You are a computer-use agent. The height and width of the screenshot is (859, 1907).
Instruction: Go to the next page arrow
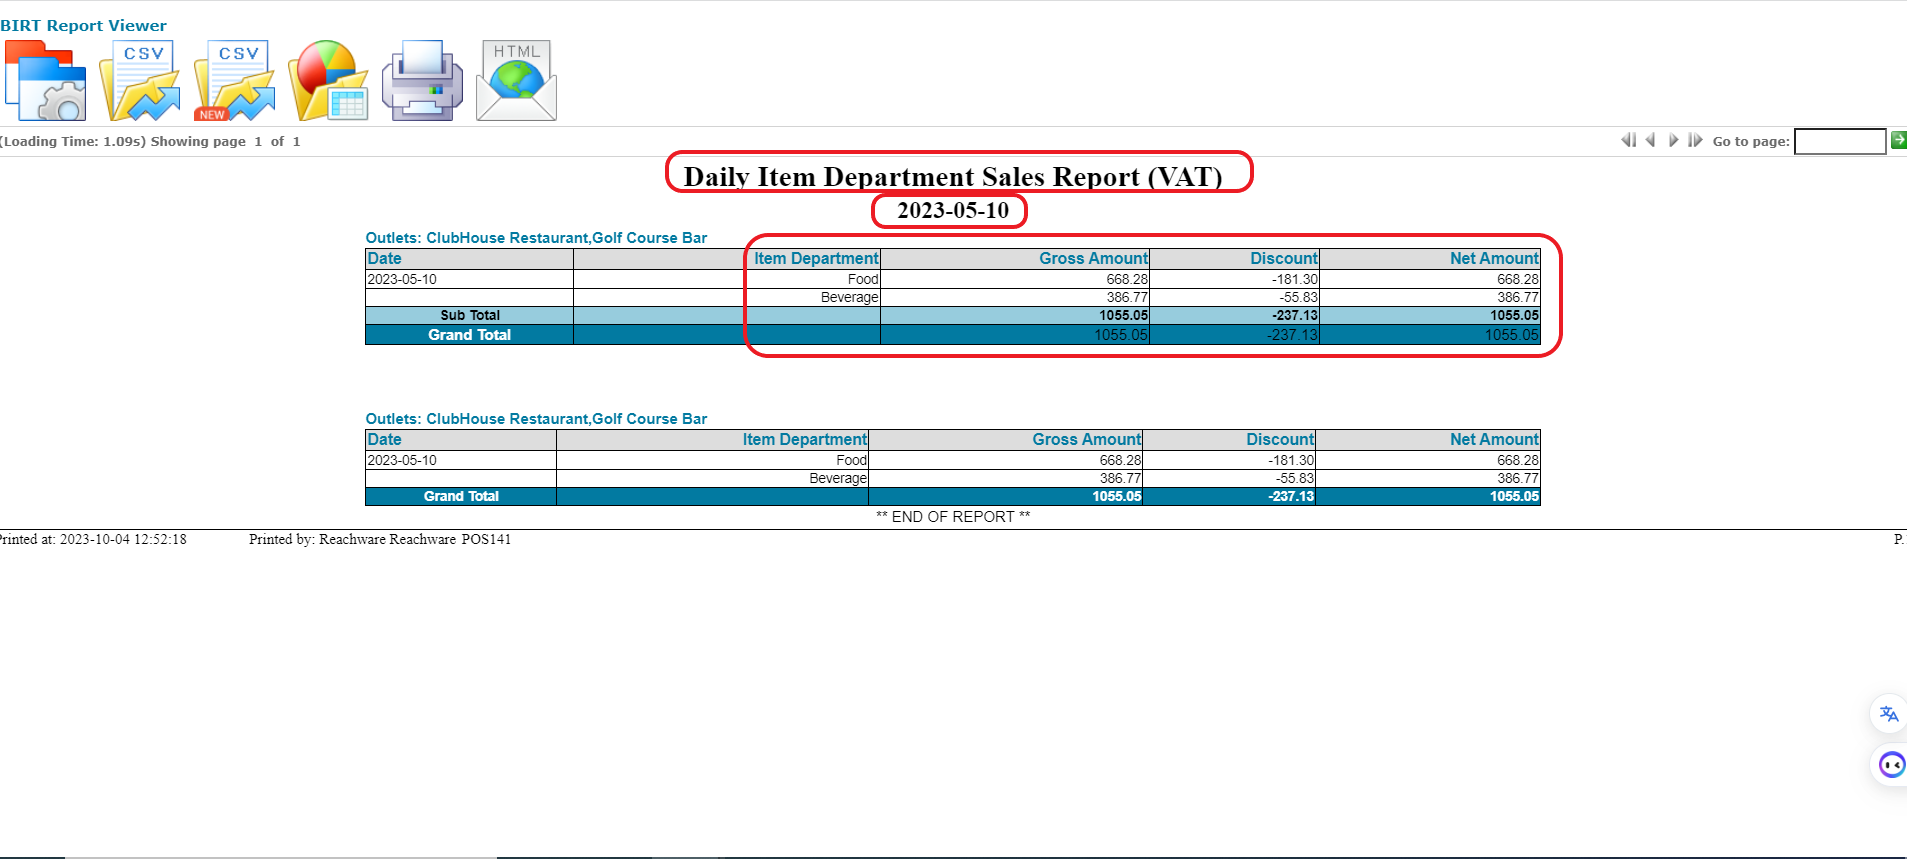(x=1673, y=140)
